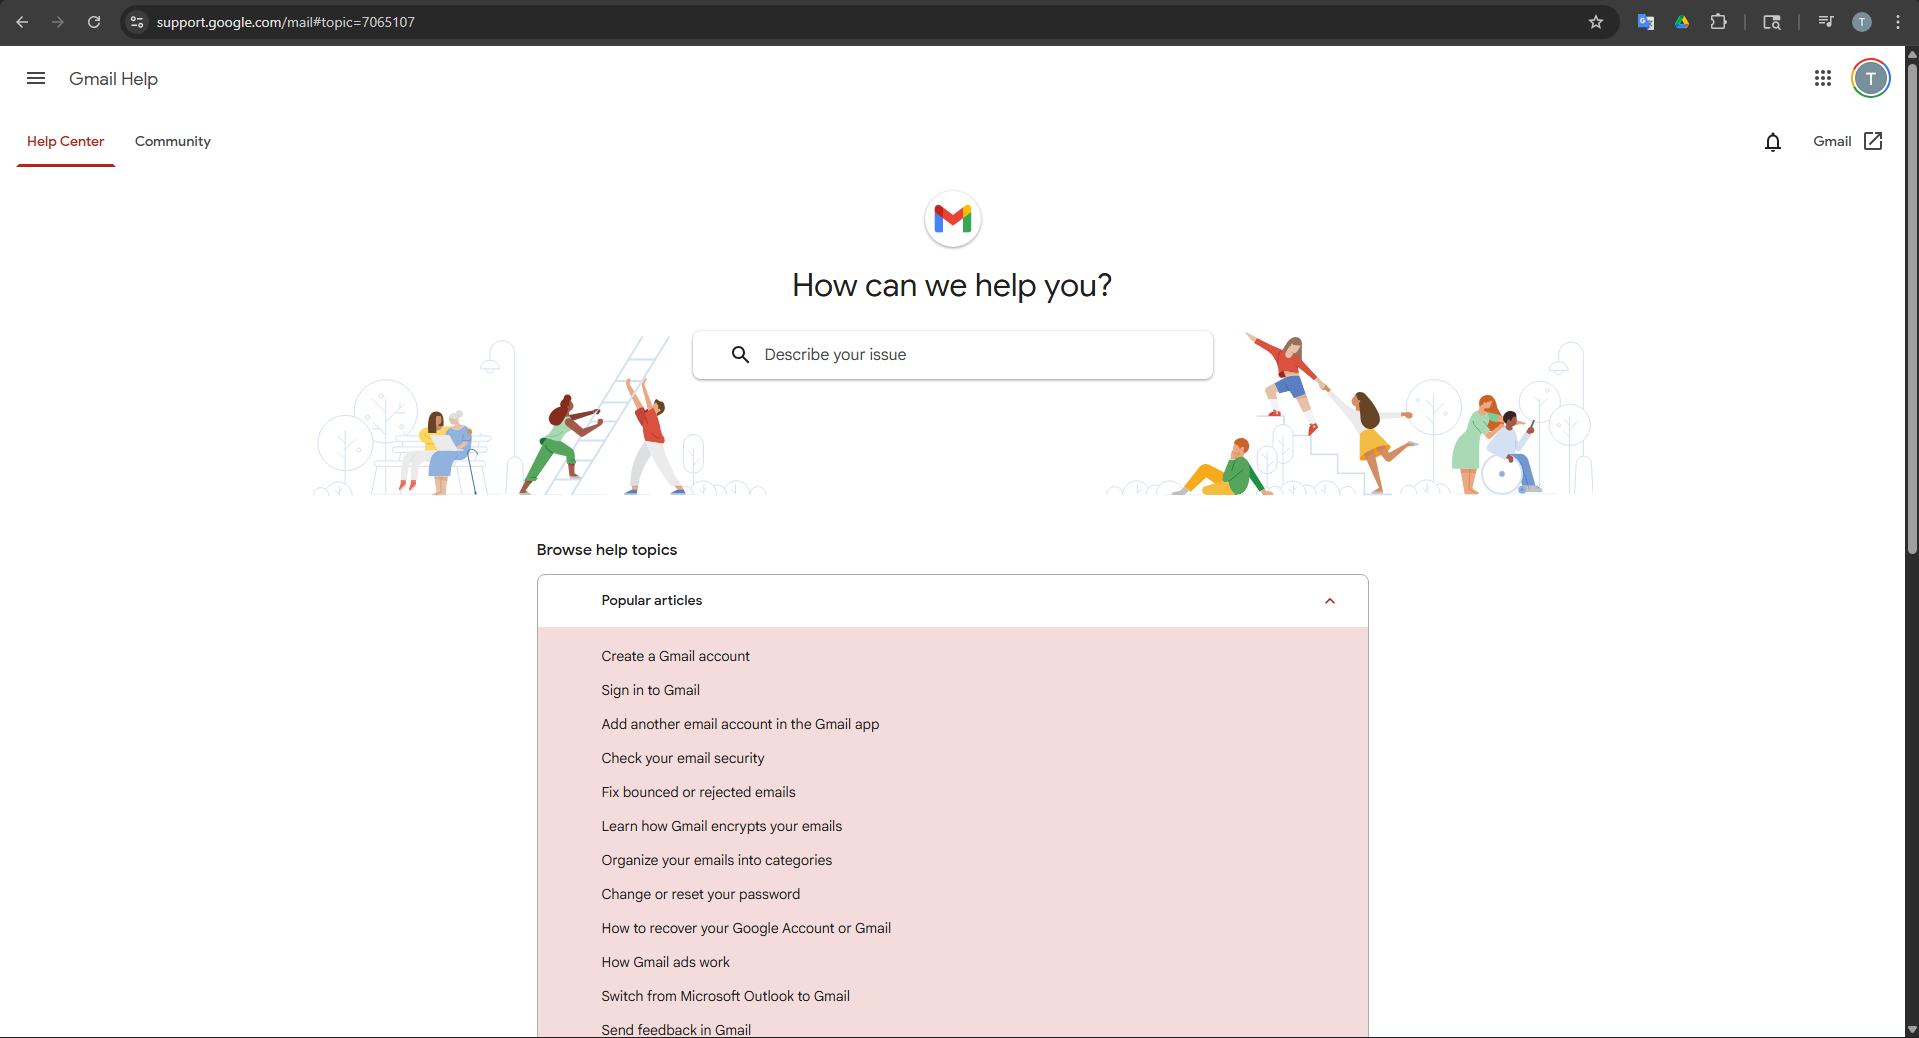Open the hamburger main menu
Viewport: 1919px width, 1038px height.
36,78
